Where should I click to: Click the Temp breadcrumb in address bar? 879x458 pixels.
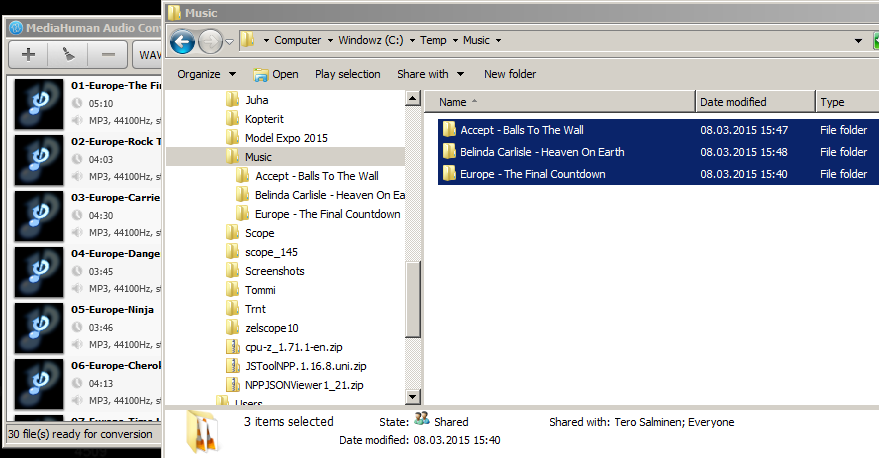click(433, 40)
